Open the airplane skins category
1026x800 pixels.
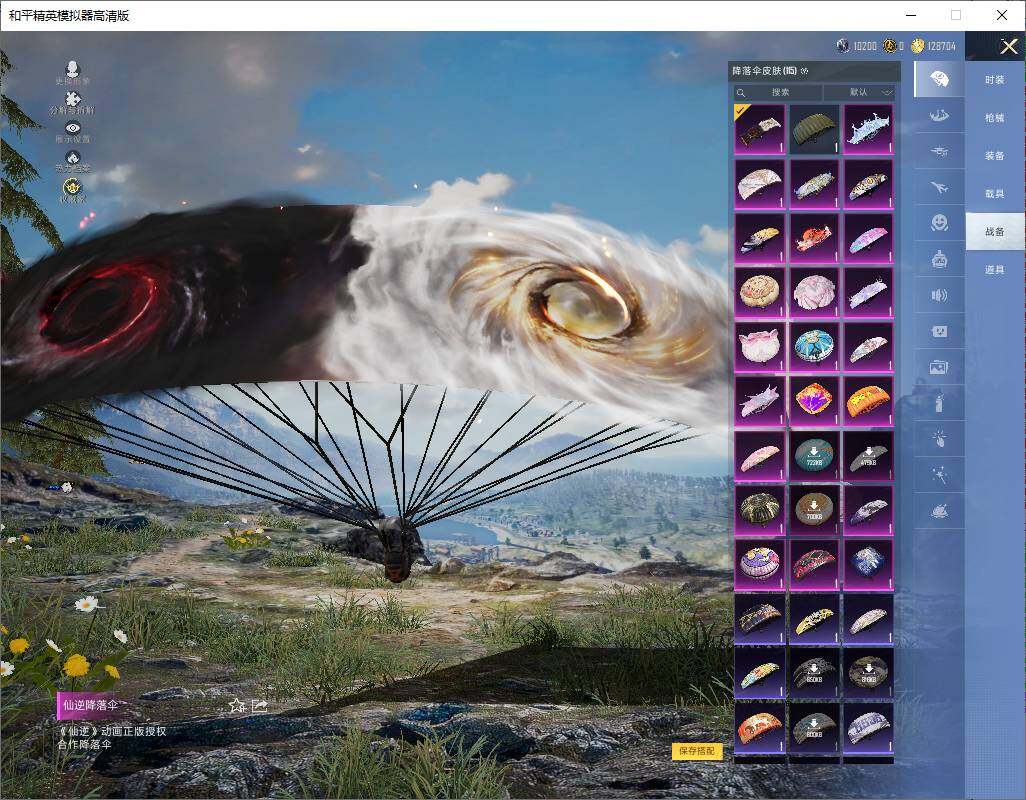click(940, 188)
